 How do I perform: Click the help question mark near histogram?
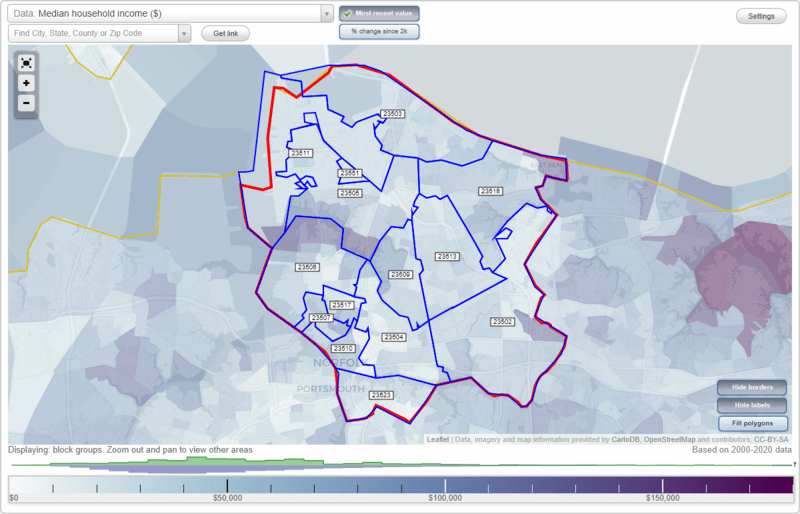(x=794, y=464)
